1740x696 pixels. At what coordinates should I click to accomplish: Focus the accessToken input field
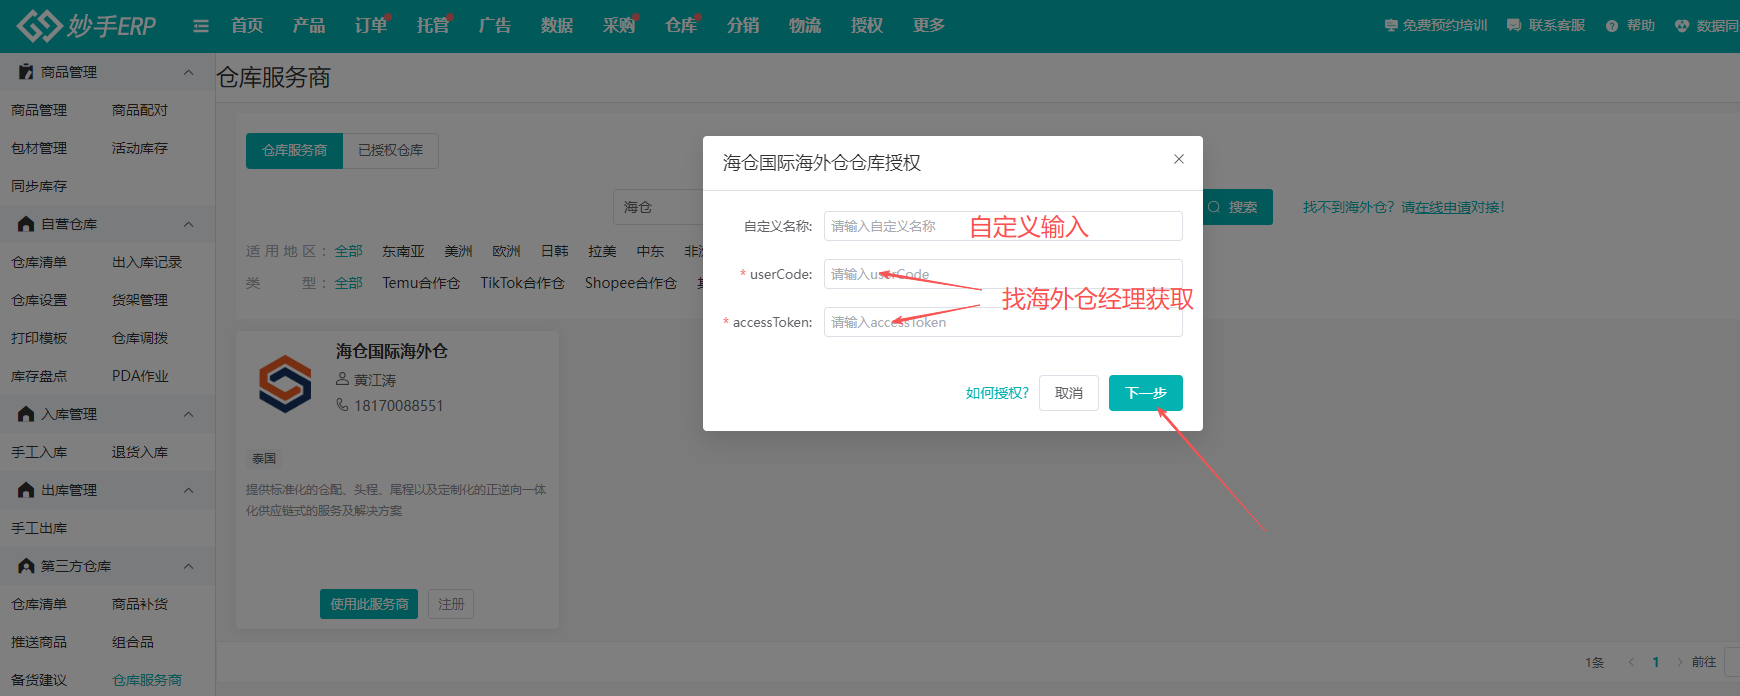pyautogui.click(x=1002, y=322)
